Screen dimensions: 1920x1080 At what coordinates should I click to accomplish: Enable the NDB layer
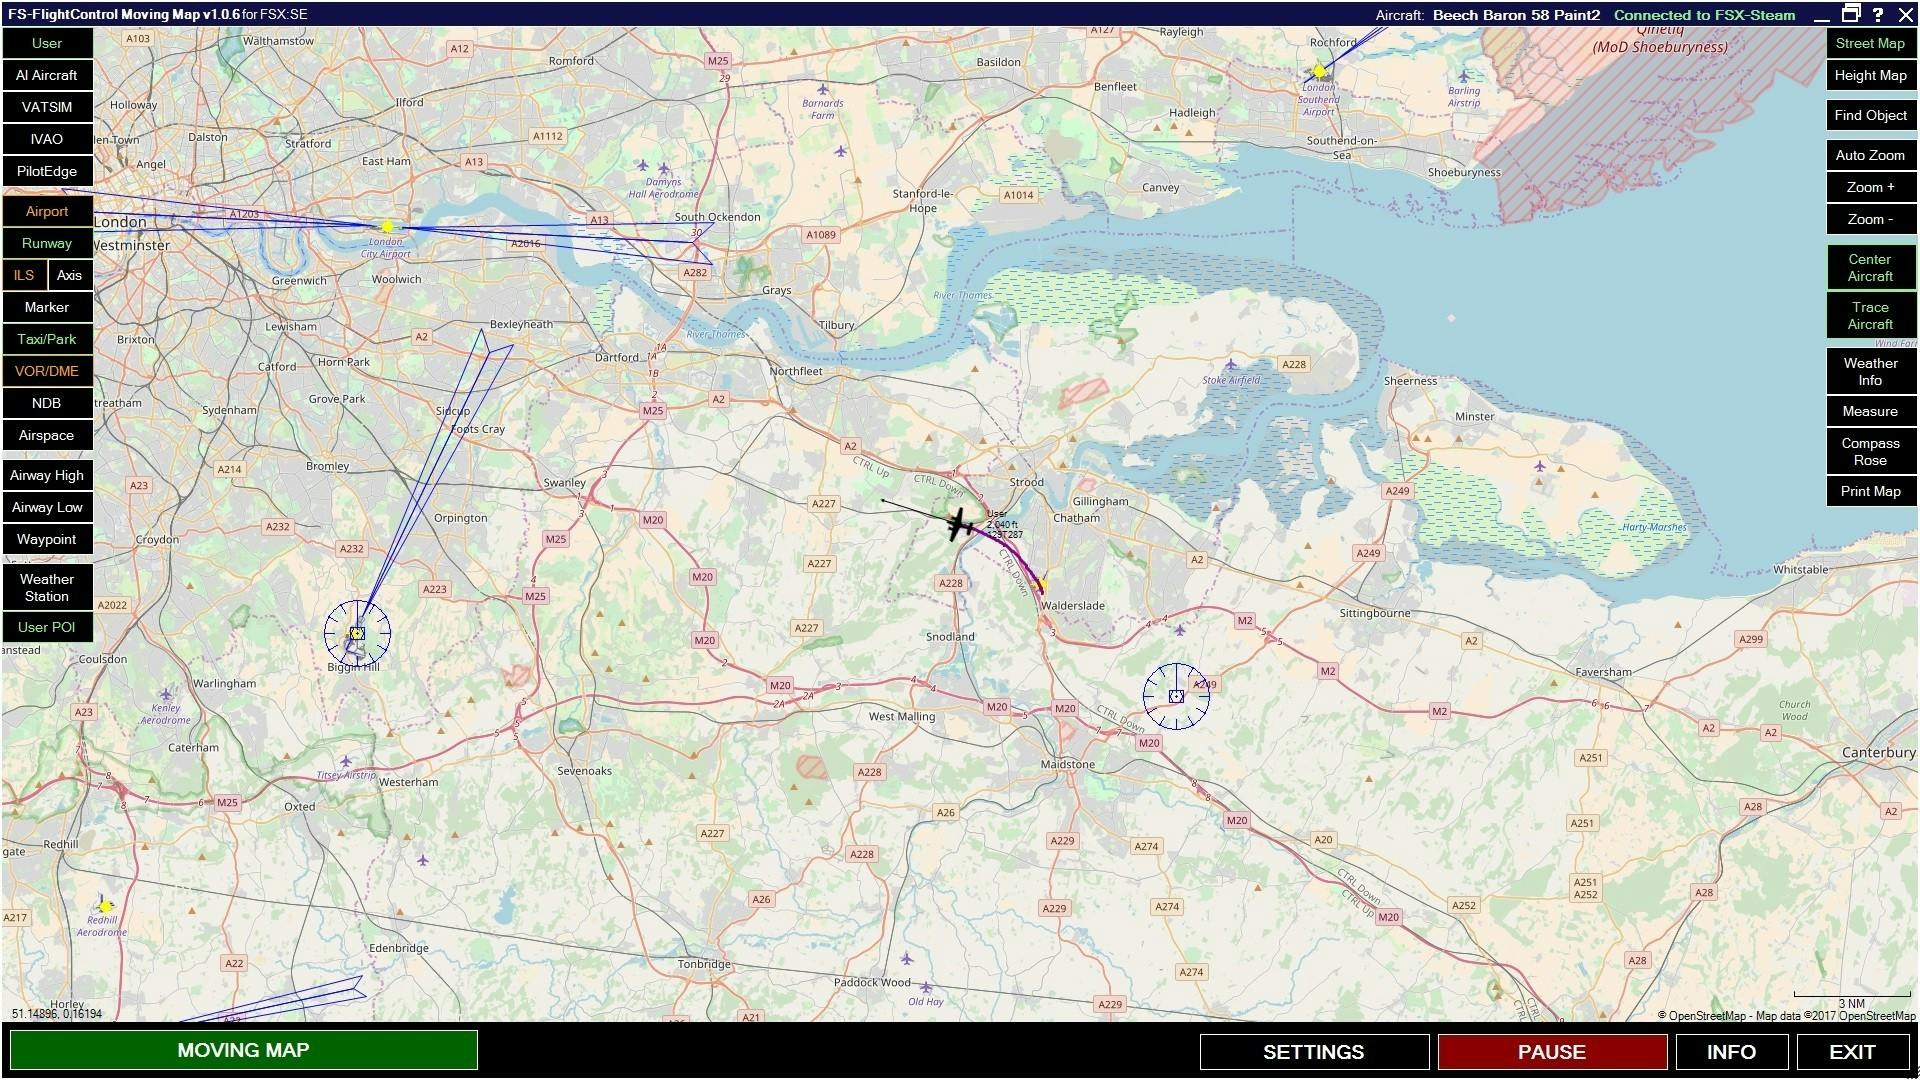pyautogui.click(x=47, y=403)
